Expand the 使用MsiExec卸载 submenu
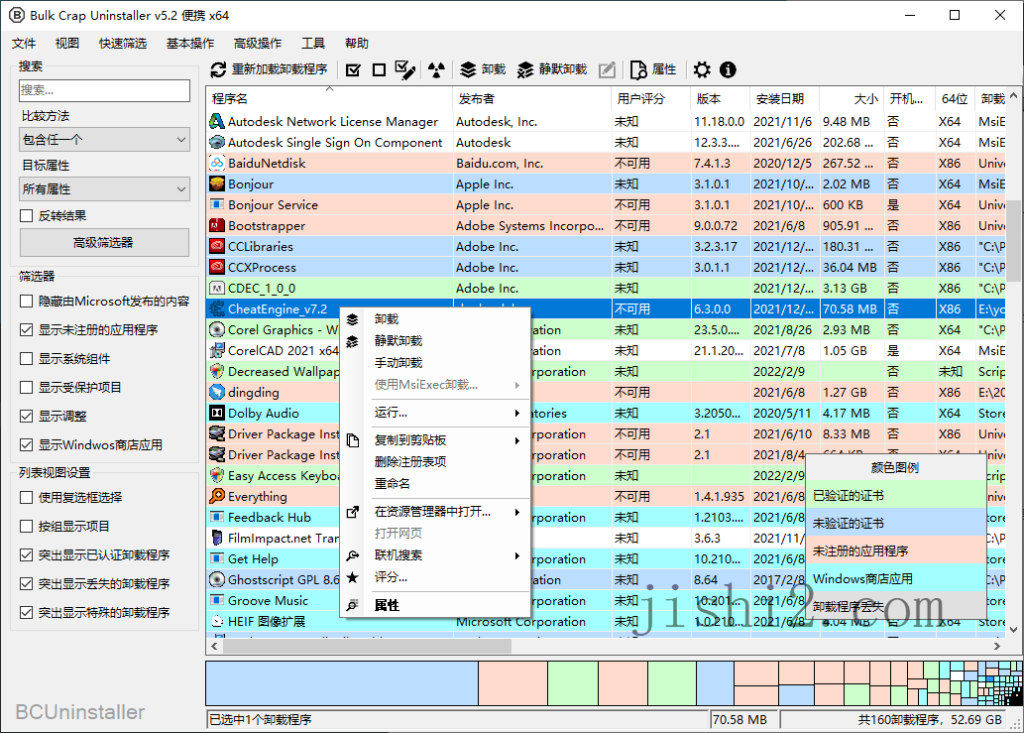1024x733 pixels. [434, 385]
